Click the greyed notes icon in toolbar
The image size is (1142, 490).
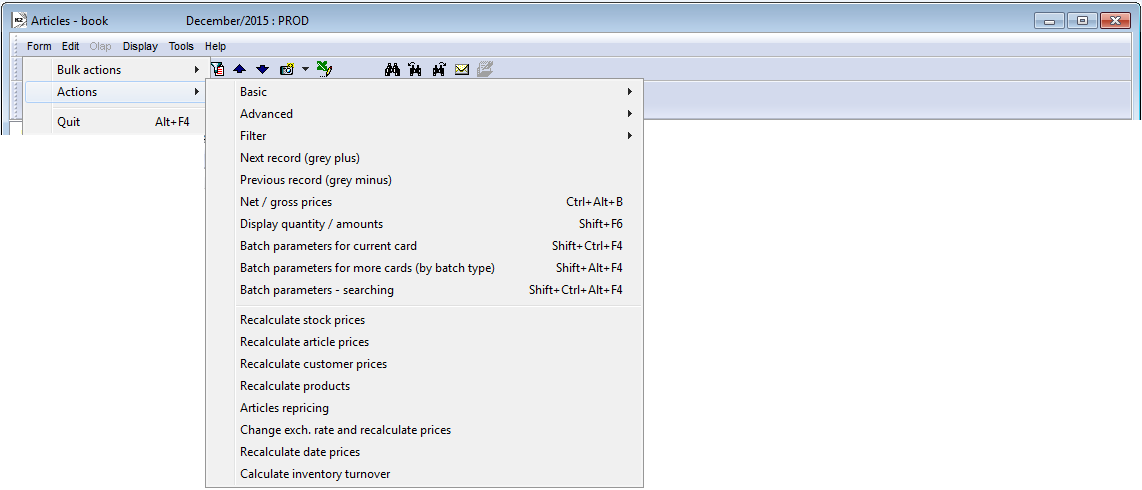[x=485, y=69]
